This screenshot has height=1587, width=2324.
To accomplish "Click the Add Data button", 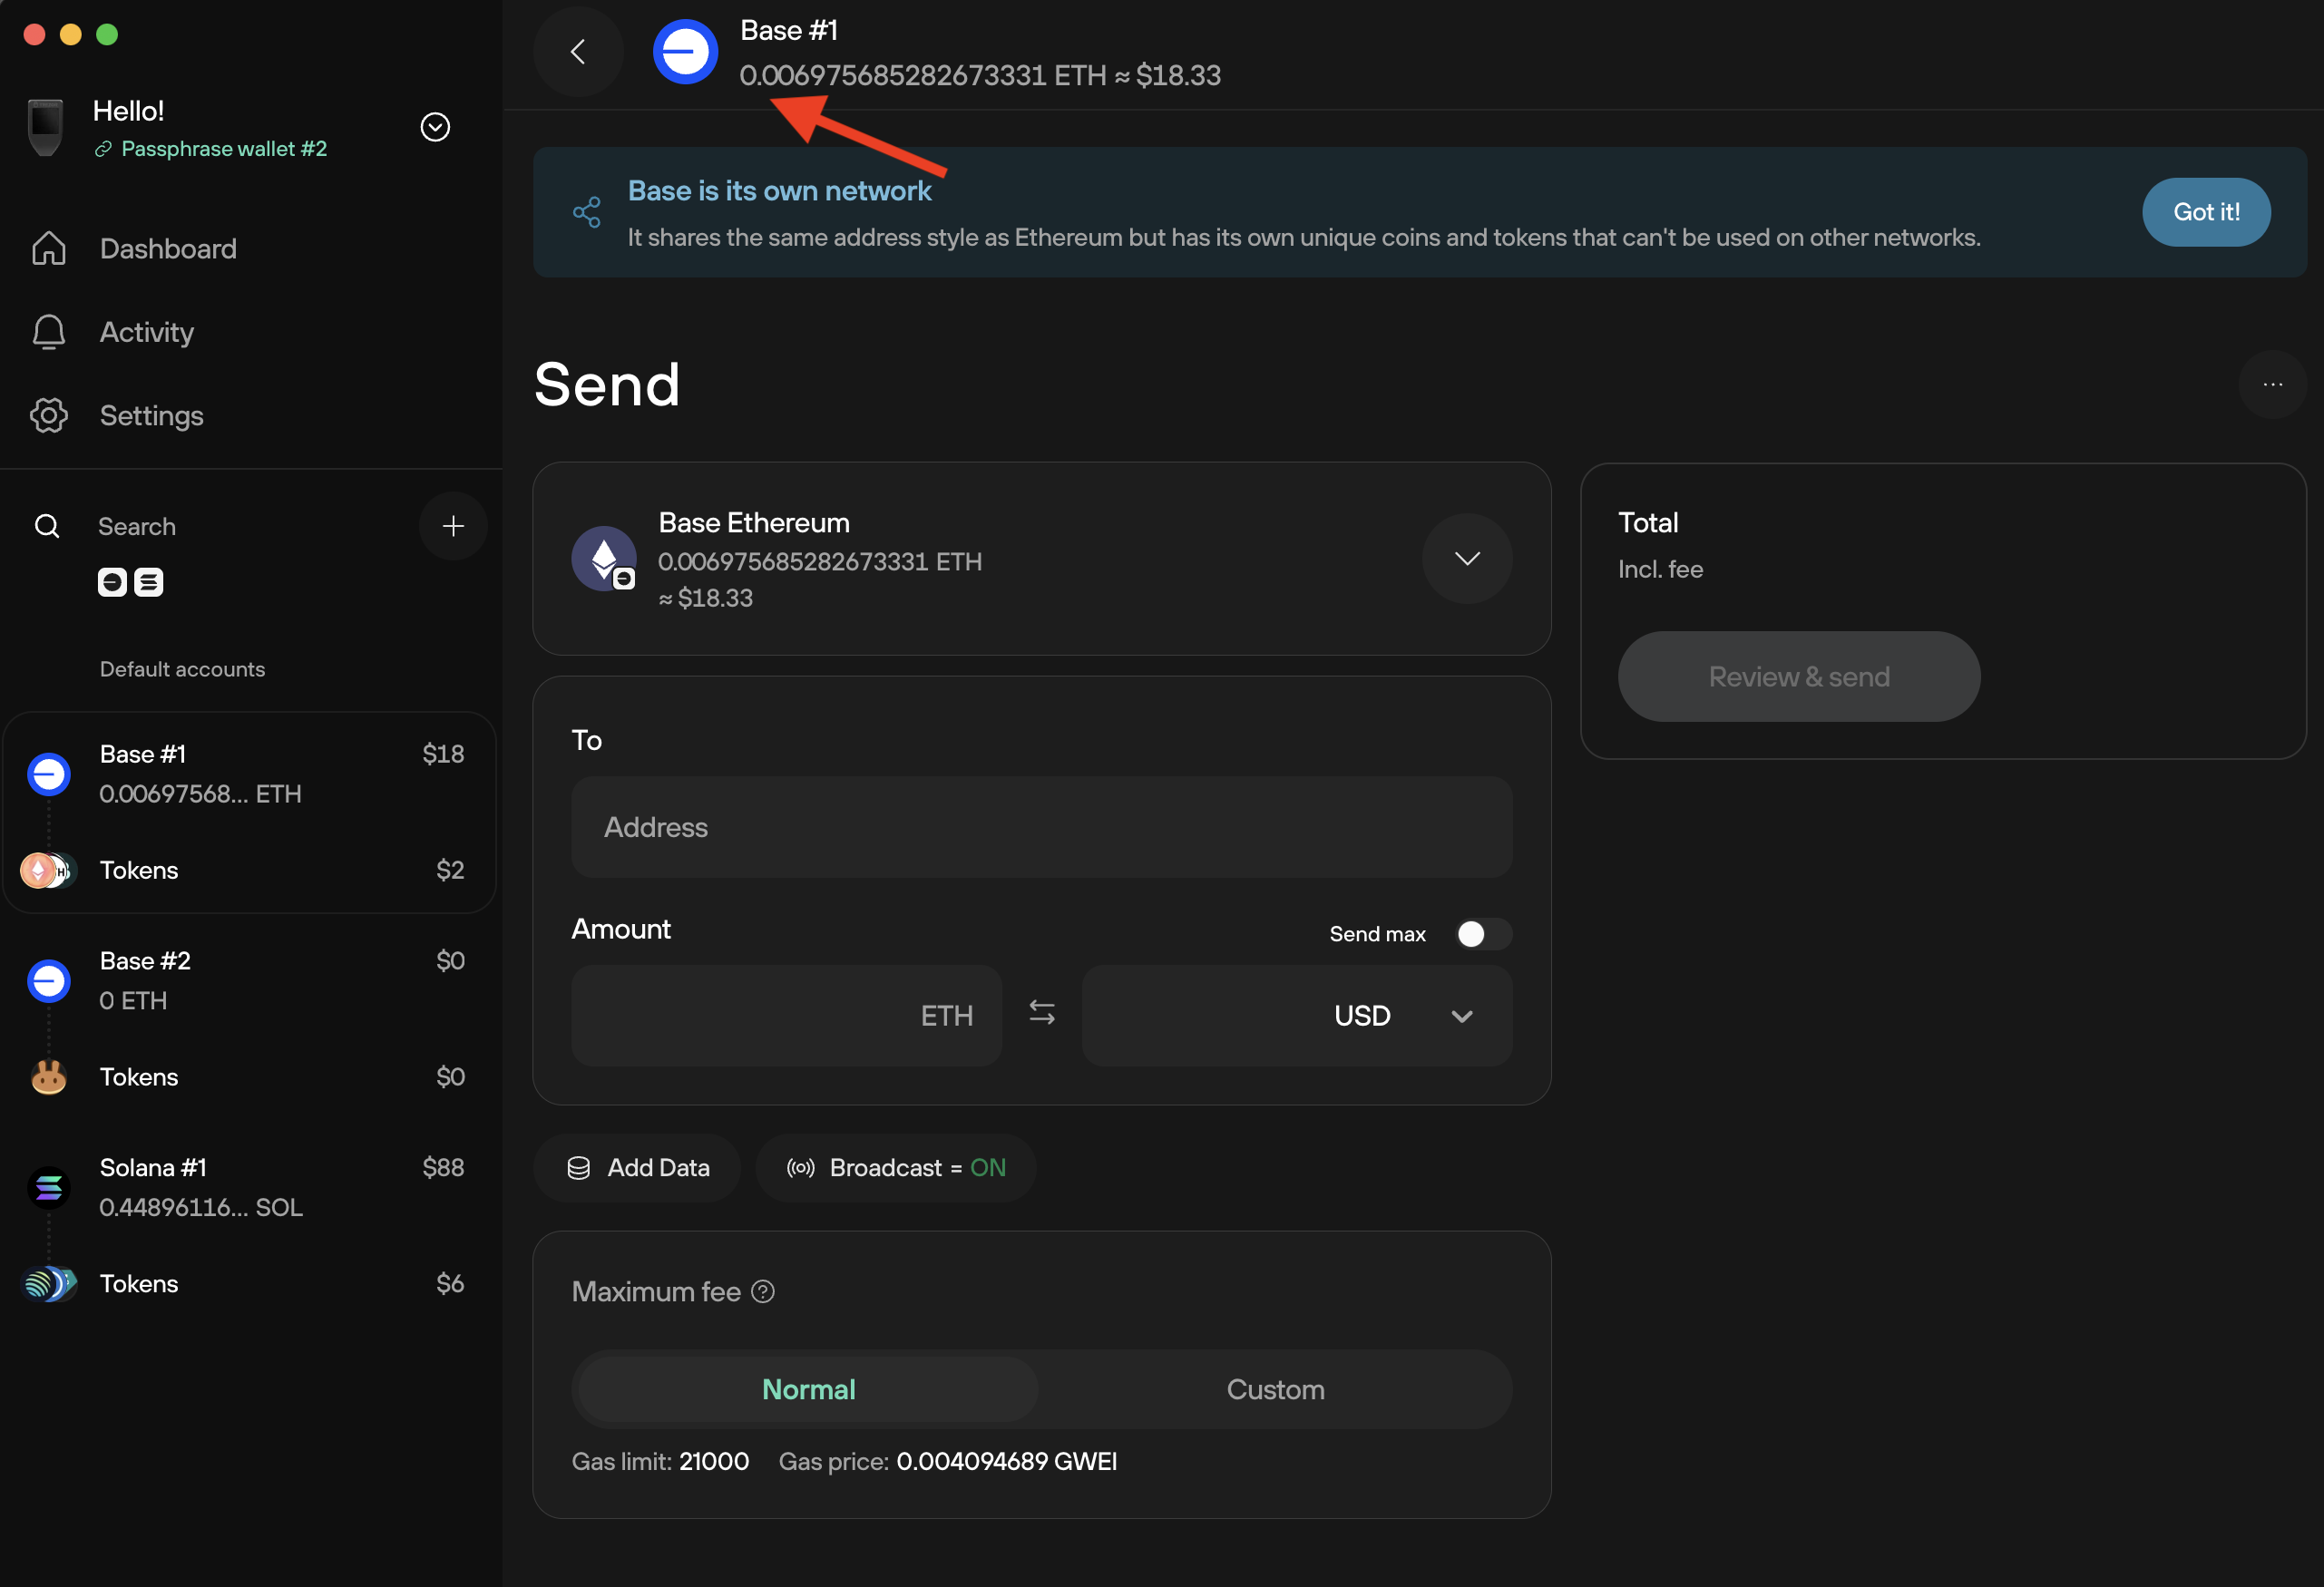I will [x=637, y=1168].
